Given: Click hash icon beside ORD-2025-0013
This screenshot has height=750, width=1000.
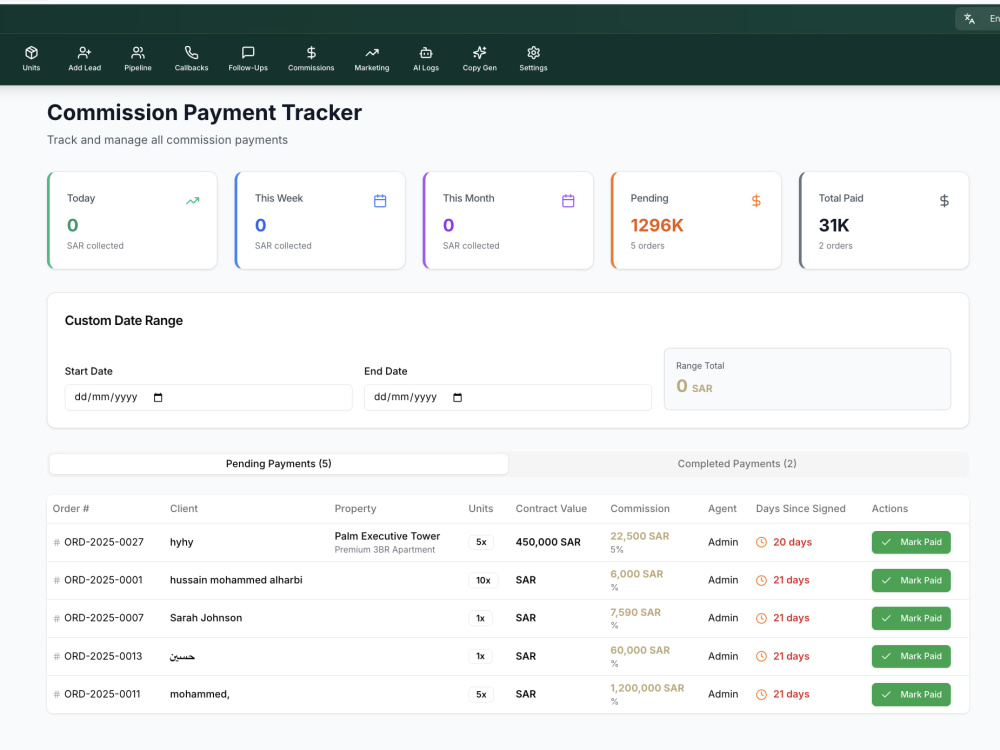Looking at the screenshot, I should [57, 656].
